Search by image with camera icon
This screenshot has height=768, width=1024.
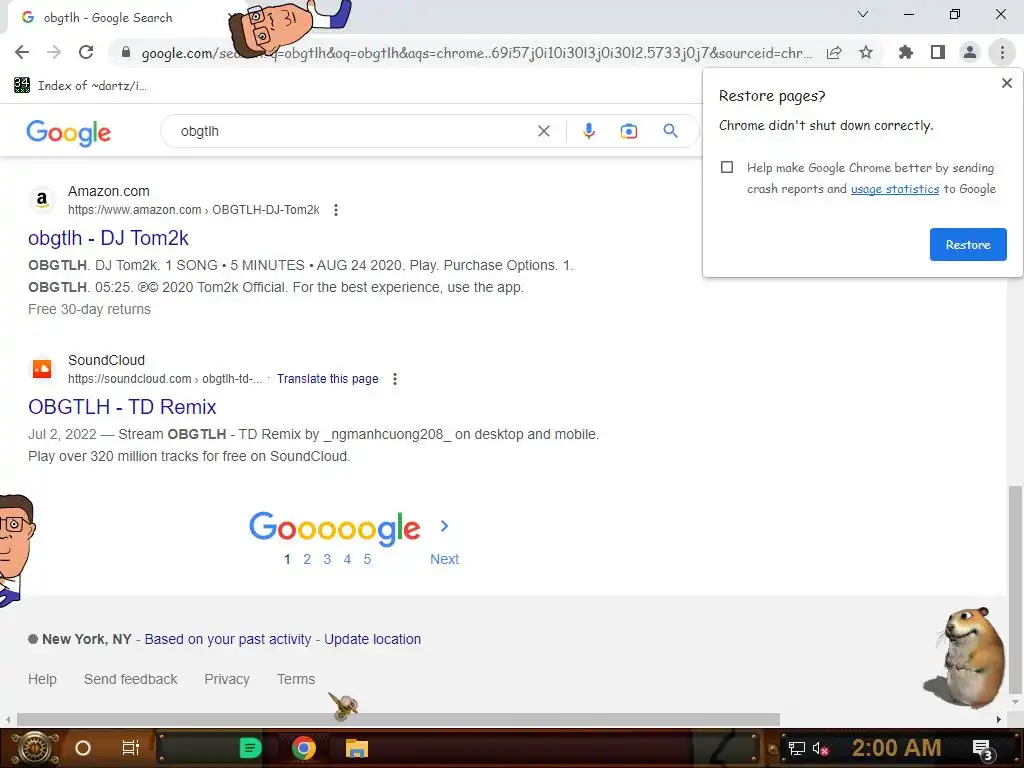(628, 131)
